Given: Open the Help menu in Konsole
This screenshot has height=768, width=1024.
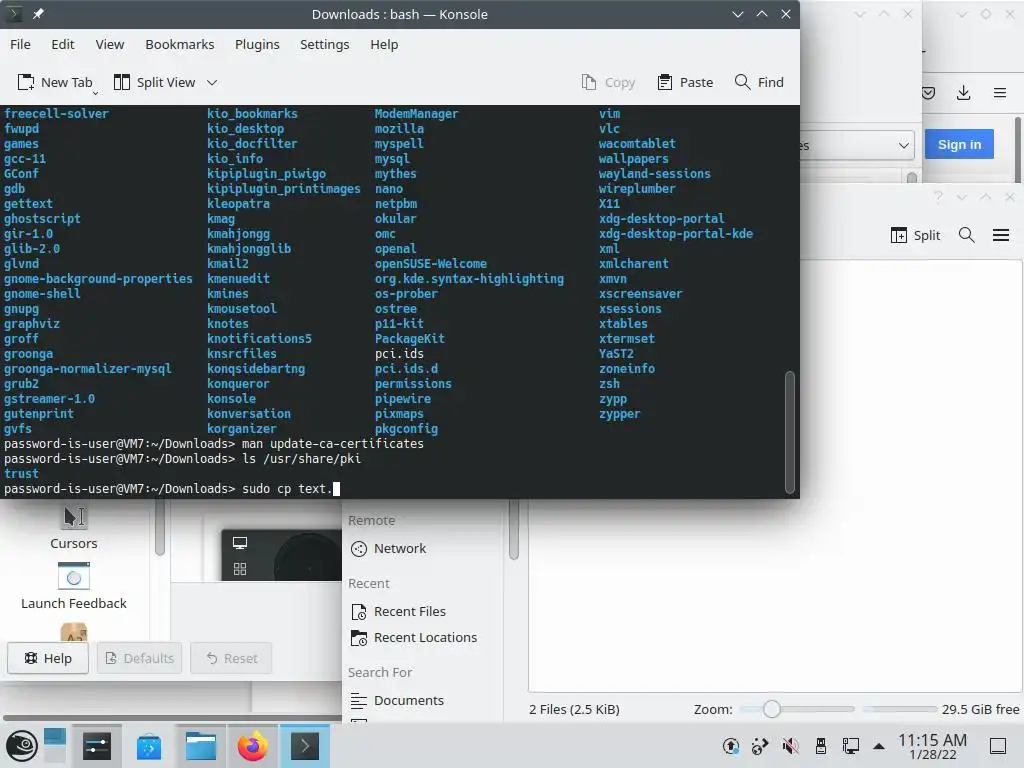Looking at the screenshot, I should (384, 44).
